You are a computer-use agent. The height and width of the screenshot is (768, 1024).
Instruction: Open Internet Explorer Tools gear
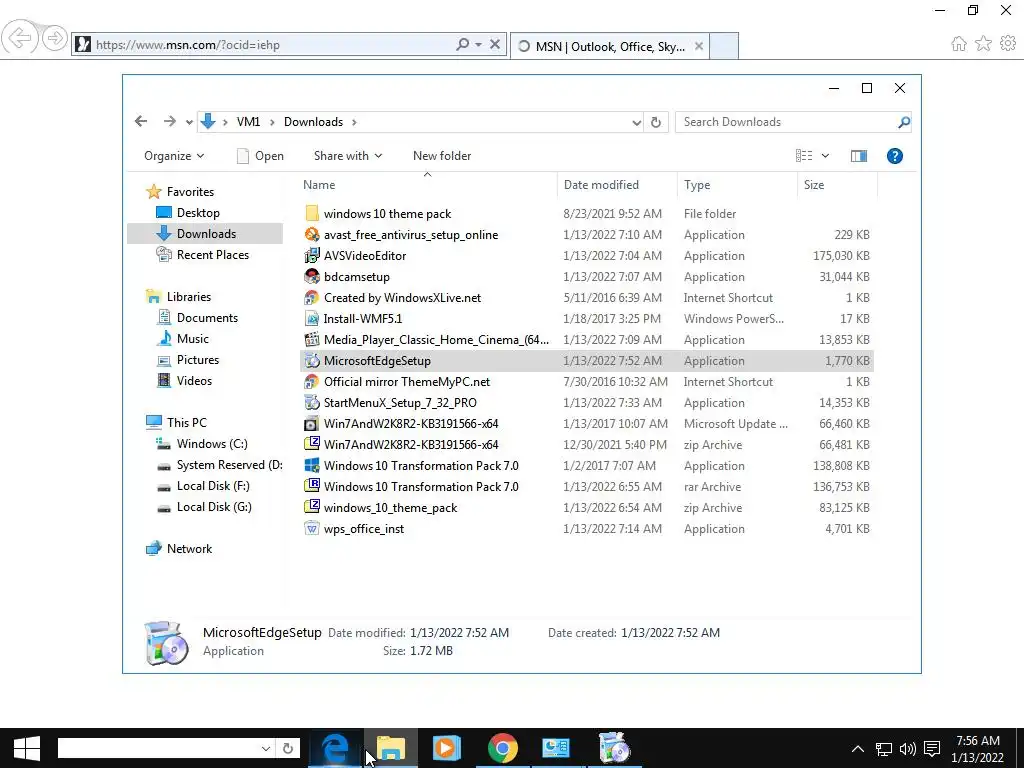coord(1008,44)
